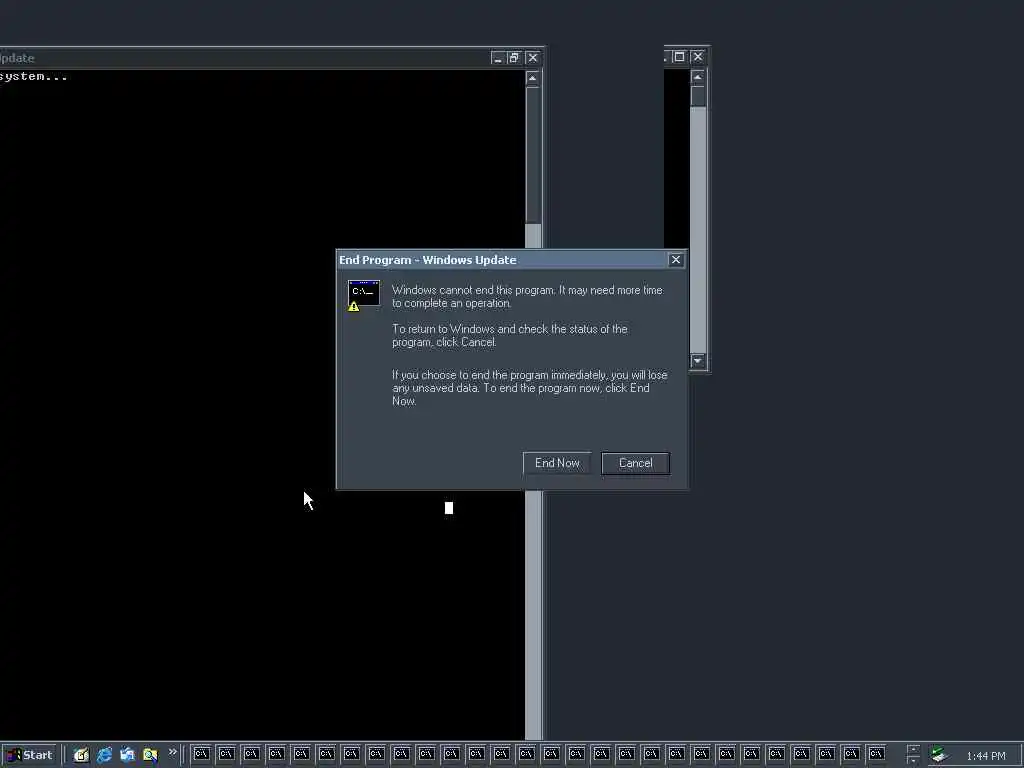
Task: Click the 'If you choose to end' warning paragraph
Action: coord(530,388)
